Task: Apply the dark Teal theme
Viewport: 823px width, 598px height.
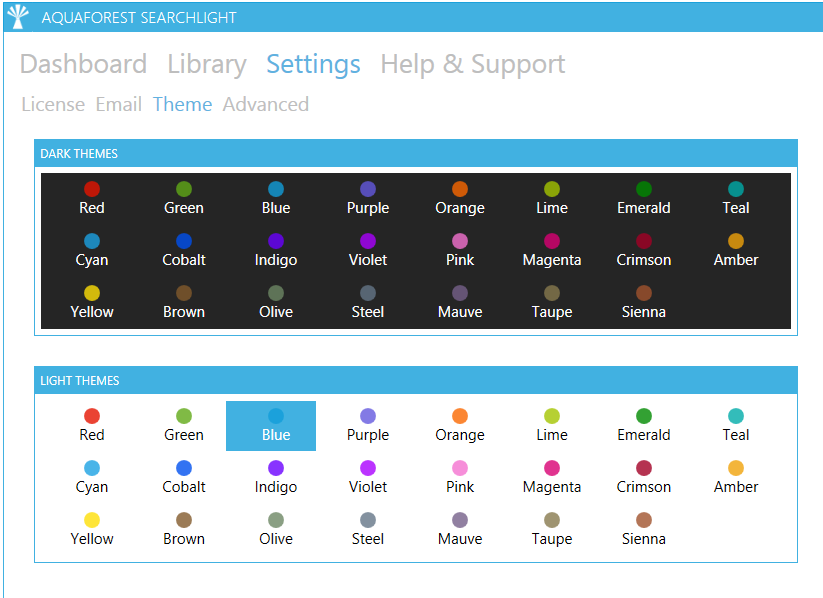Action: coord(735,197)
